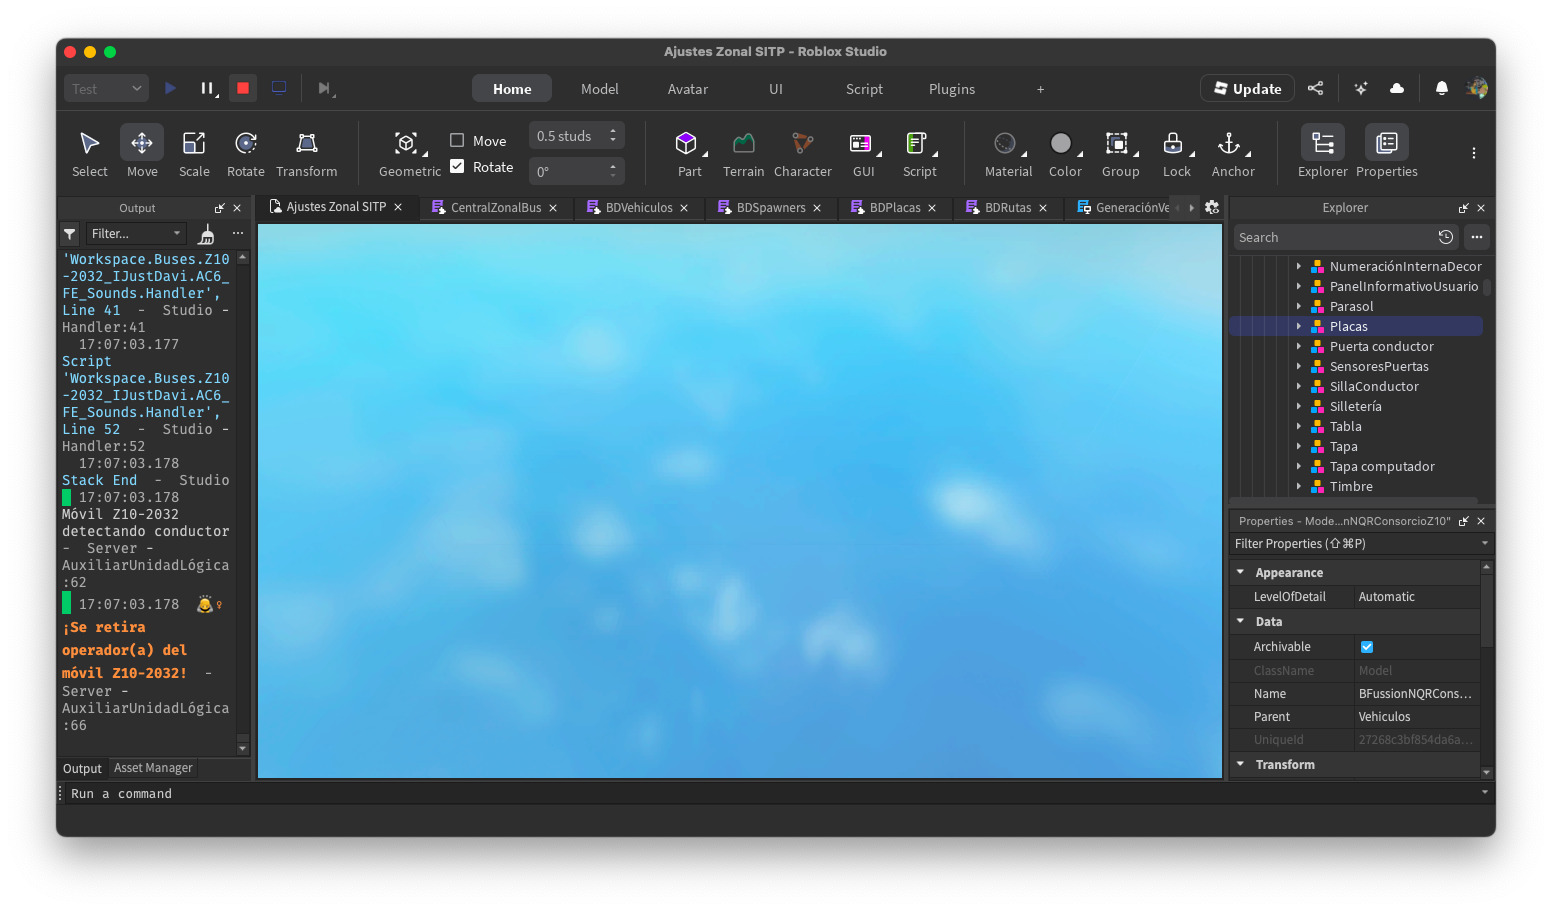Viewport: 1552px width, 911px height.
Task: Collapse the Data properties section
Action: [1241, 621]
